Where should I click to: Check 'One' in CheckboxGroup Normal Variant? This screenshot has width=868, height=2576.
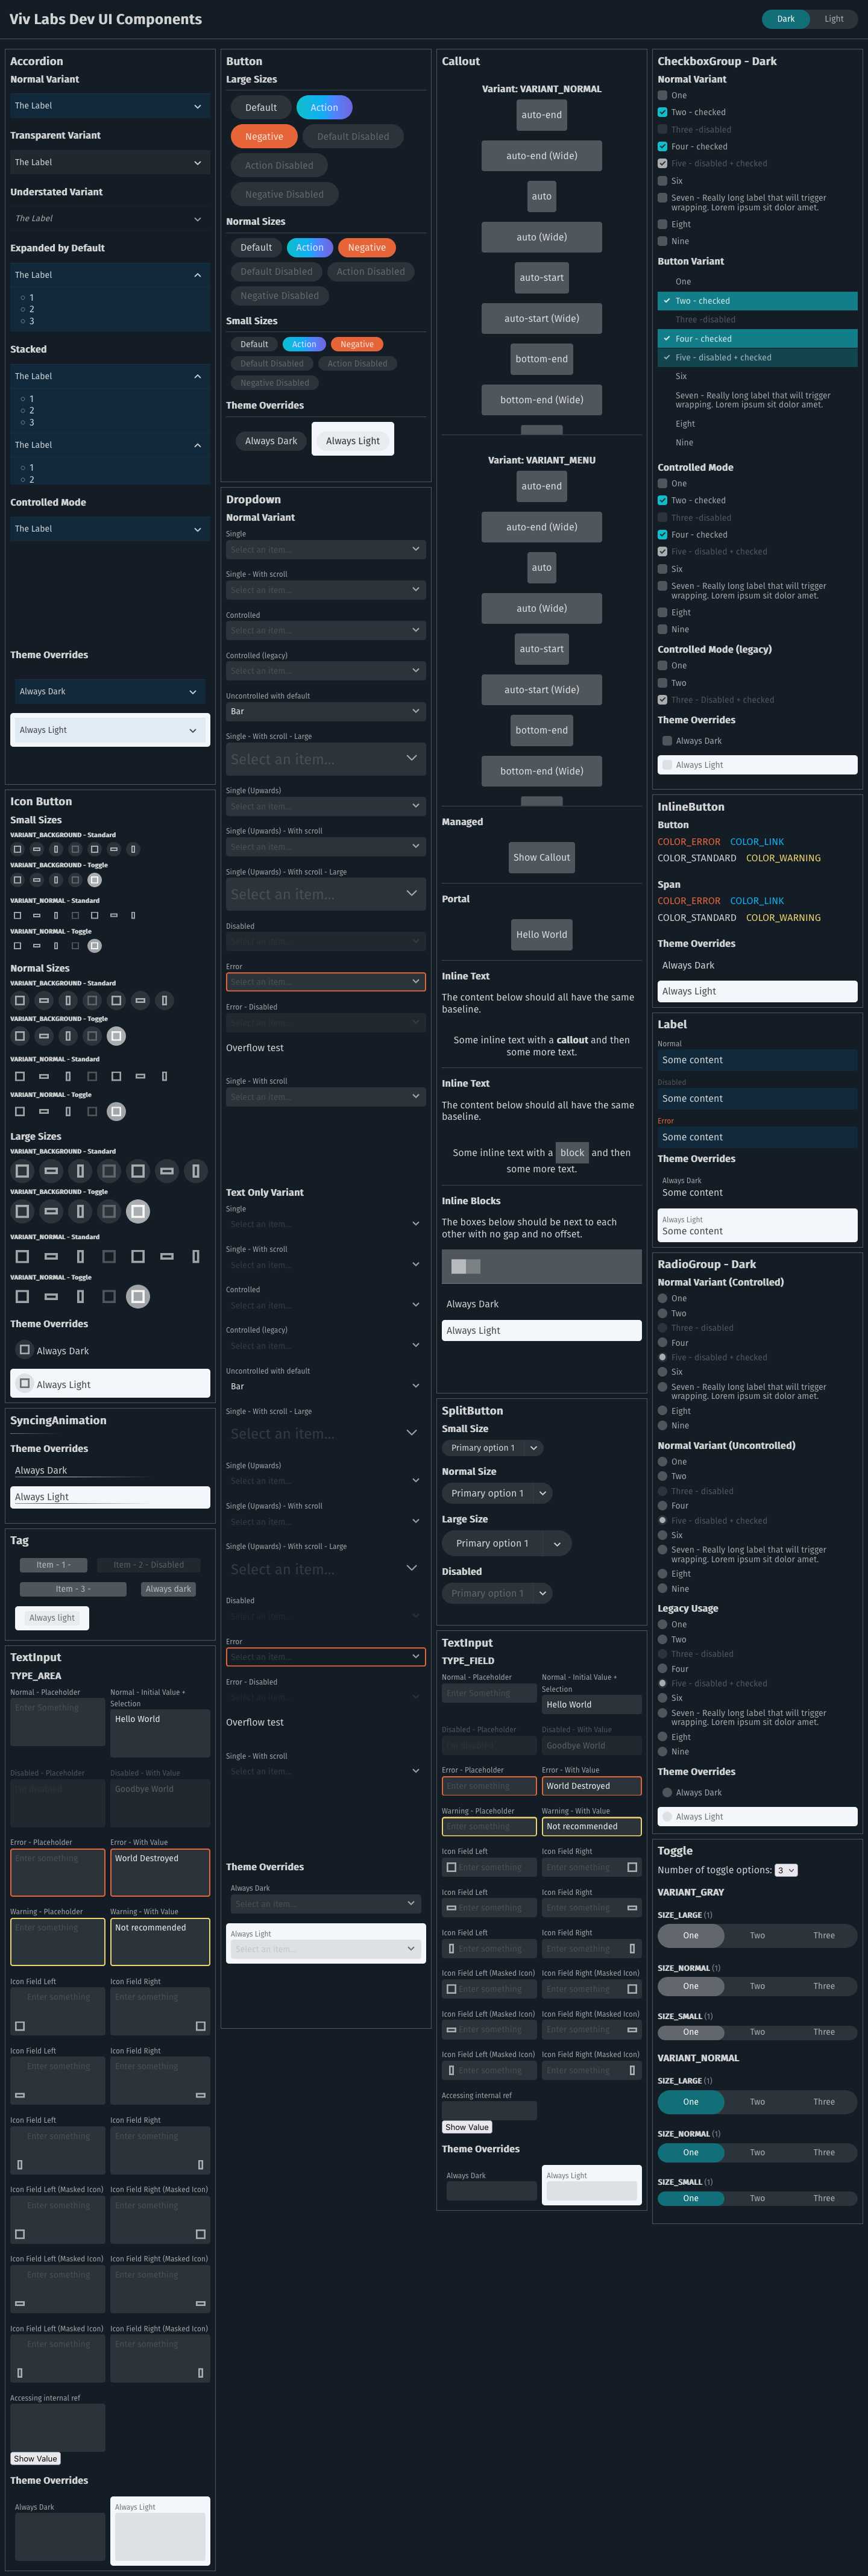pyautogui.click(x=662, y=95)
